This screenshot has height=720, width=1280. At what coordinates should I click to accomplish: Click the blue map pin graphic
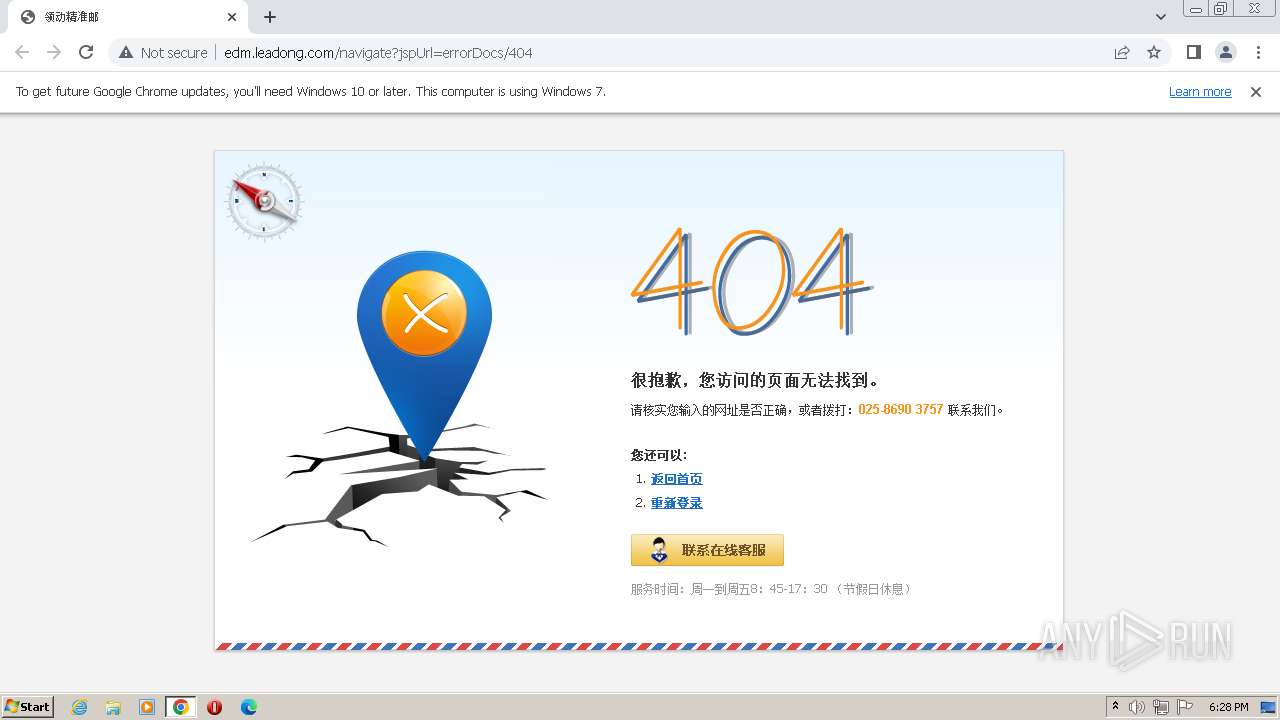424,356
